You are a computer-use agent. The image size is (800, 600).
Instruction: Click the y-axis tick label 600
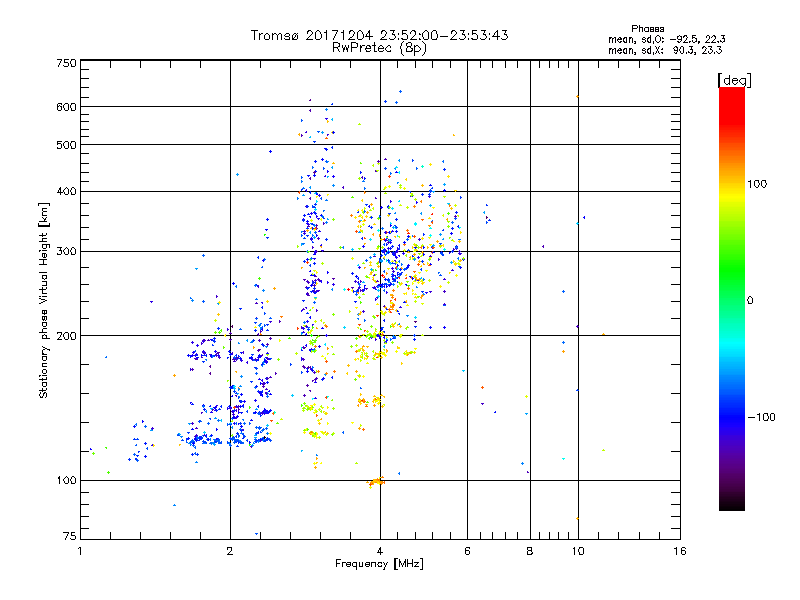click(x=66, y=107)
